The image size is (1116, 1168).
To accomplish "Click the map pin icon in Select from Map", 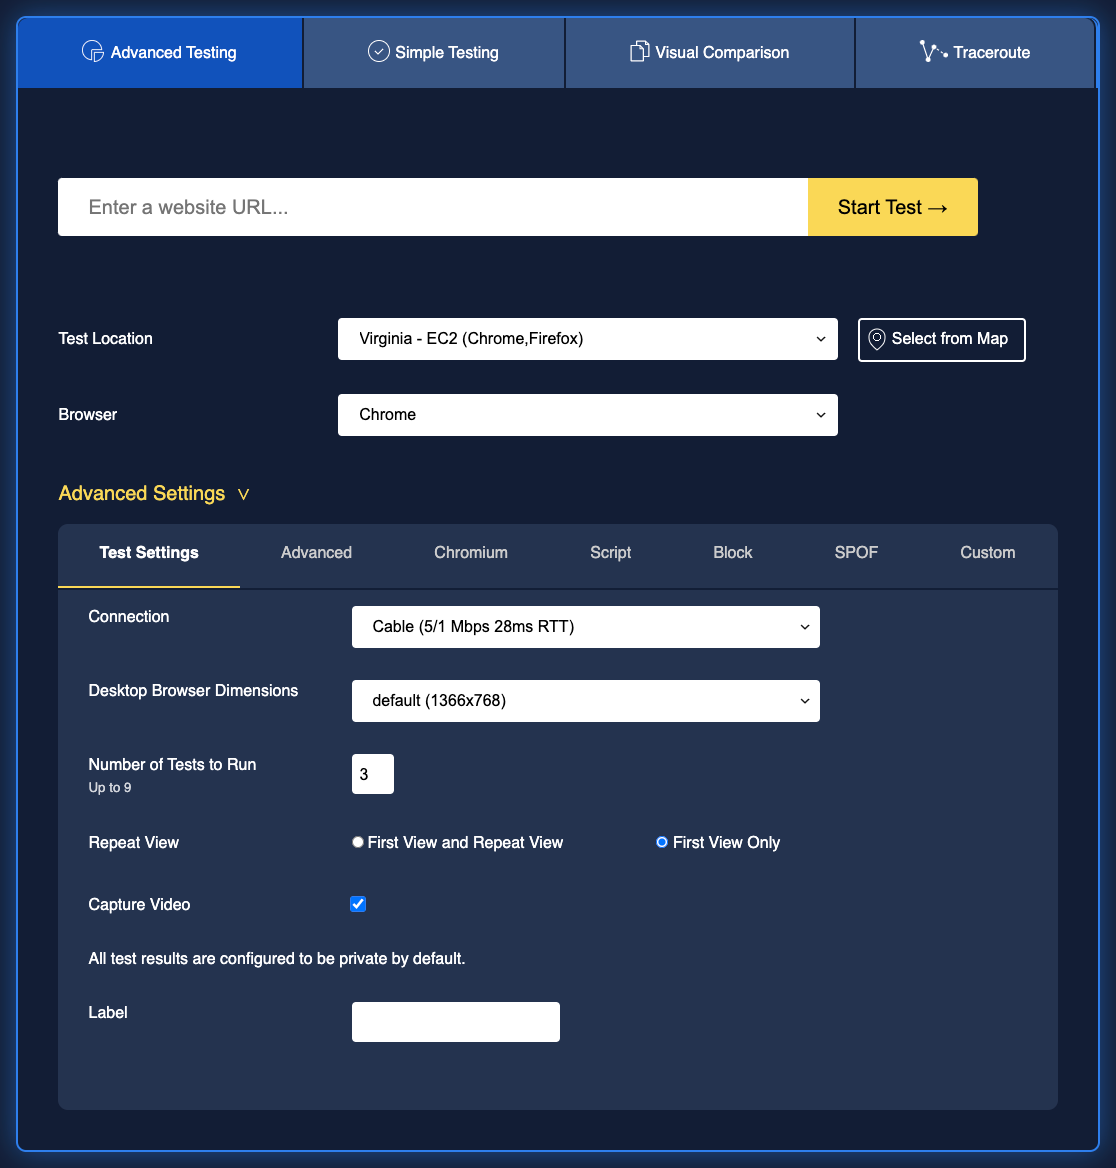I will pyautogui.click(x=877, y=339).
